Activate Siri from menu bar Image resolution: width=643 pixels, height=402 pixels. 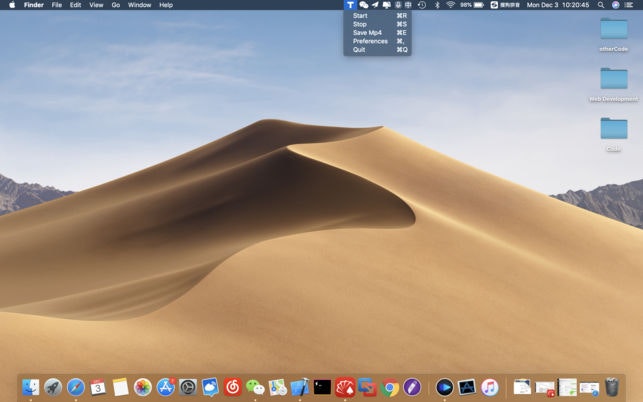point(615,5)
